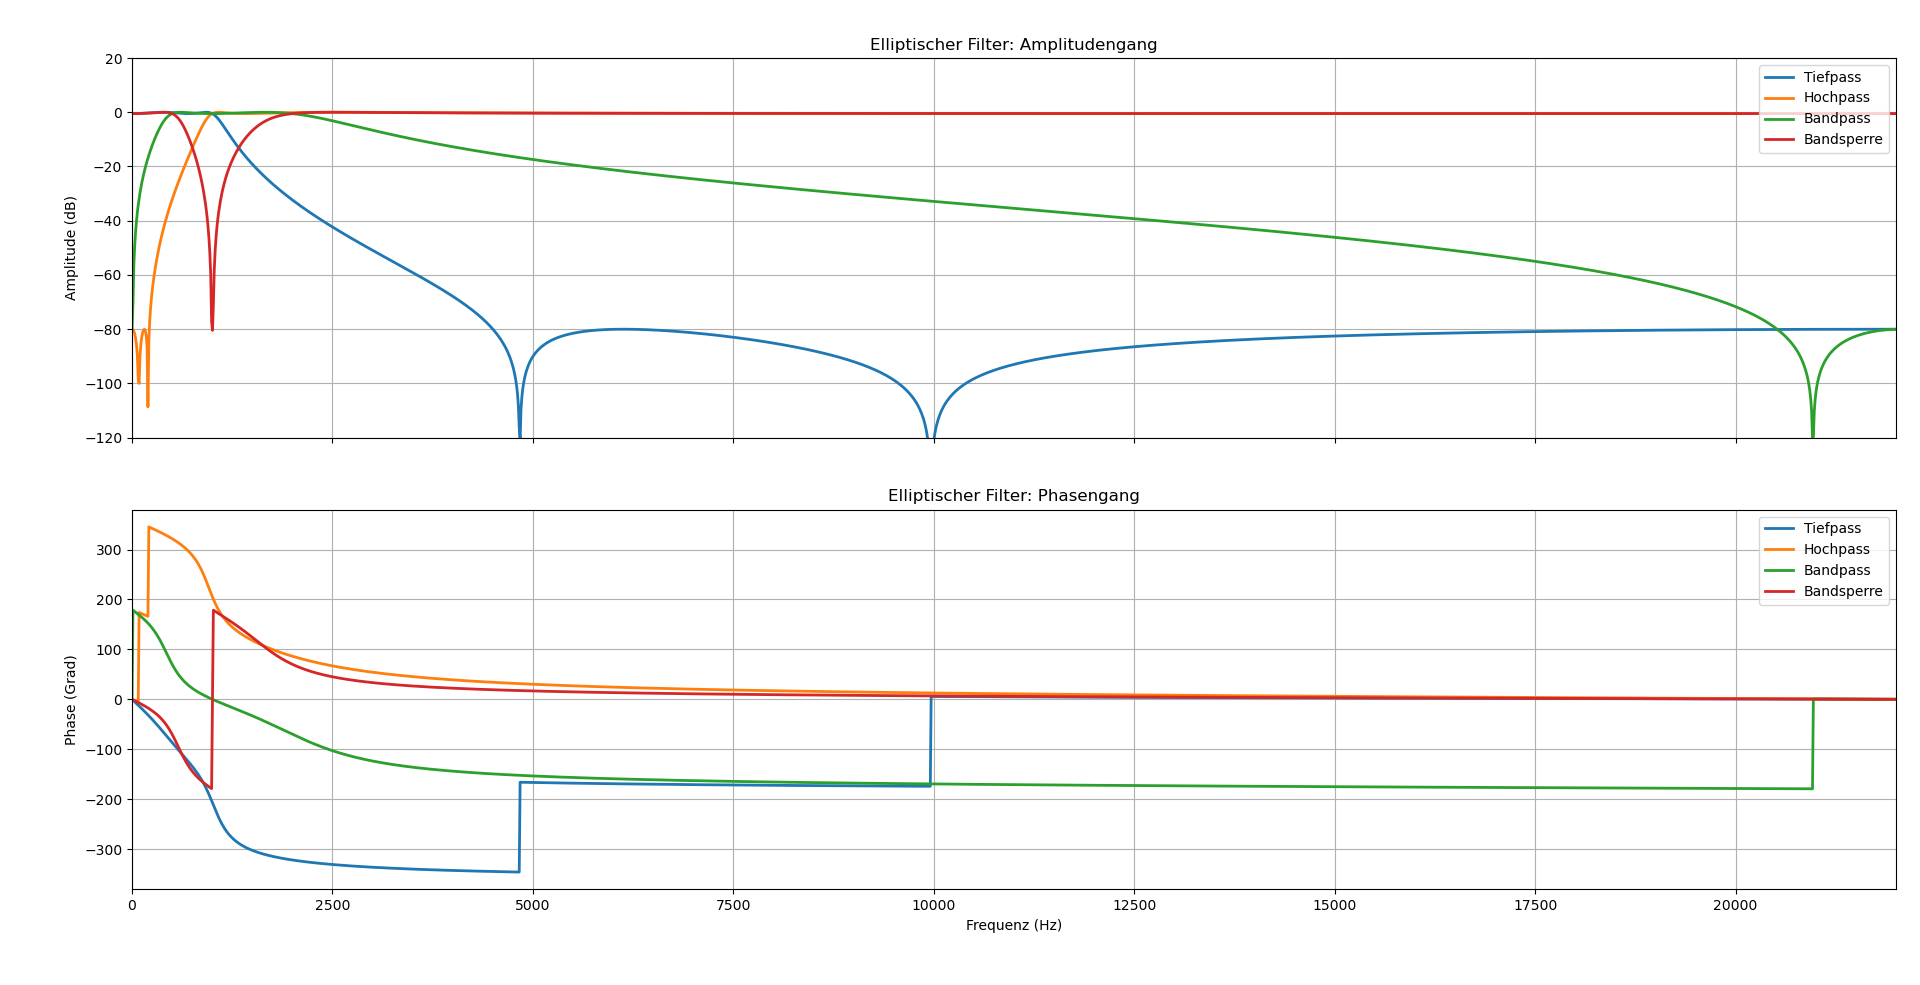Click the '−200' tick on phase axis
The height and width of the screenshot is (985, 1920).
point(104,800)
